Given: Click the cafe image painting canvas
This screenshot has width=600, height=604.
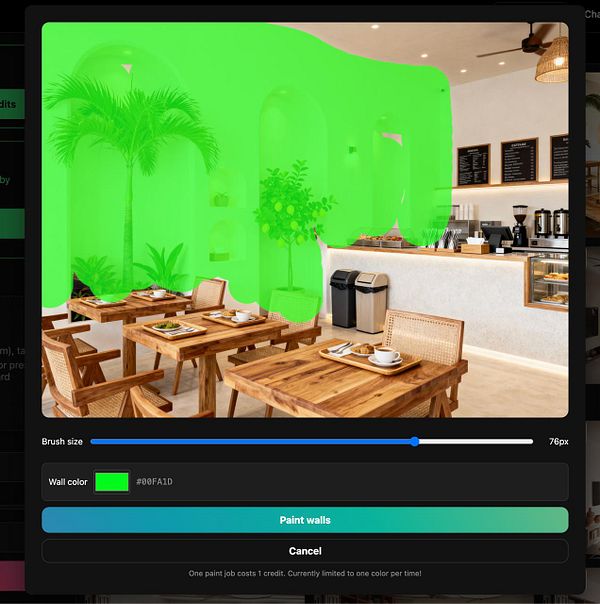Looking at the screenshot, I should coord(305,220).
